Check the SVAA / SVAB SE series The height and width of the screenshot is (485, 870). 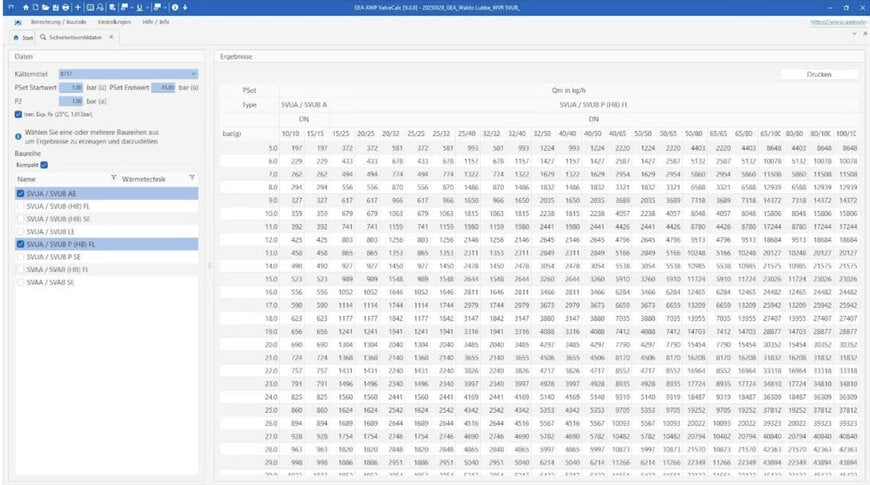21,282
